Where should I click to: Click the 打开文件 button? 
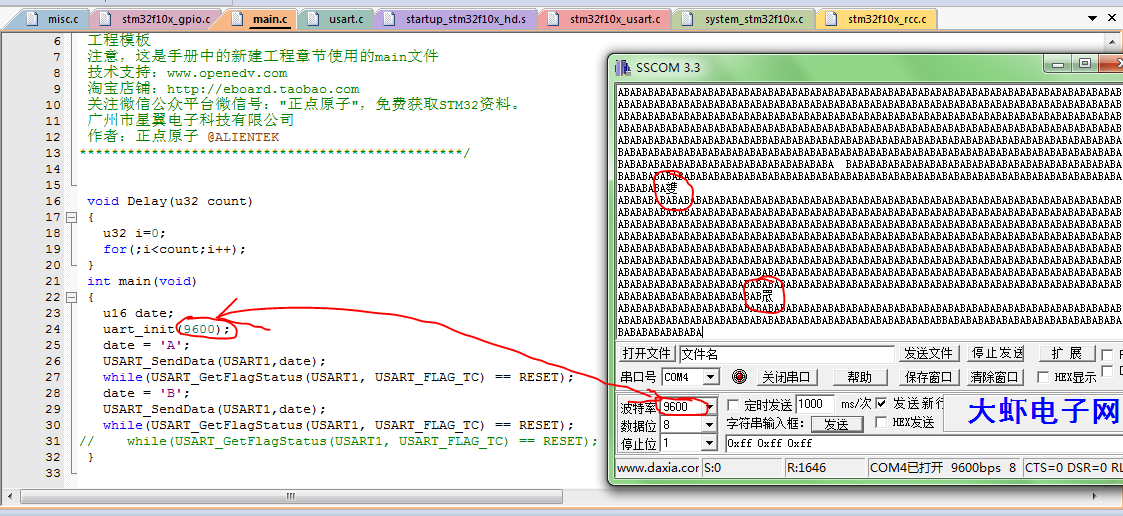647,353
